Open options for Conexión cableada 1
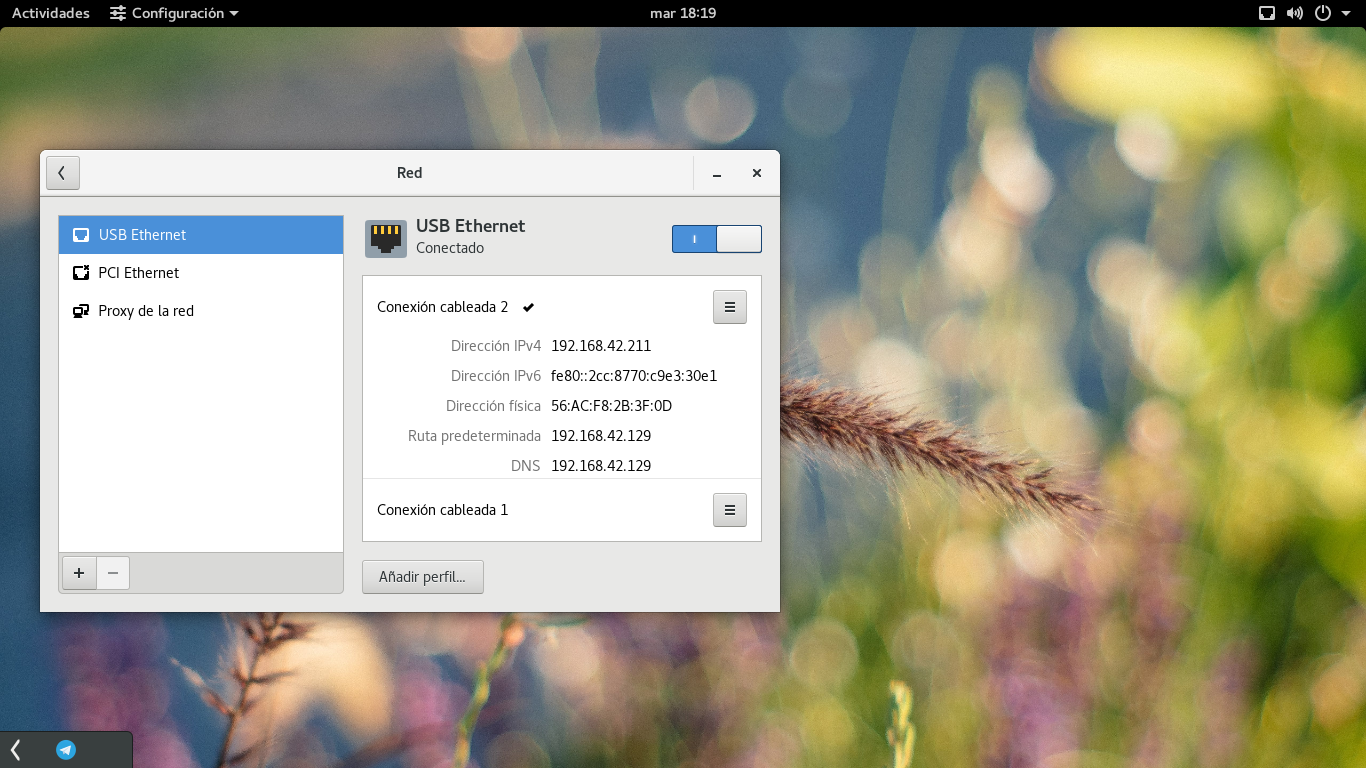1366x768 pixels. 730,510
